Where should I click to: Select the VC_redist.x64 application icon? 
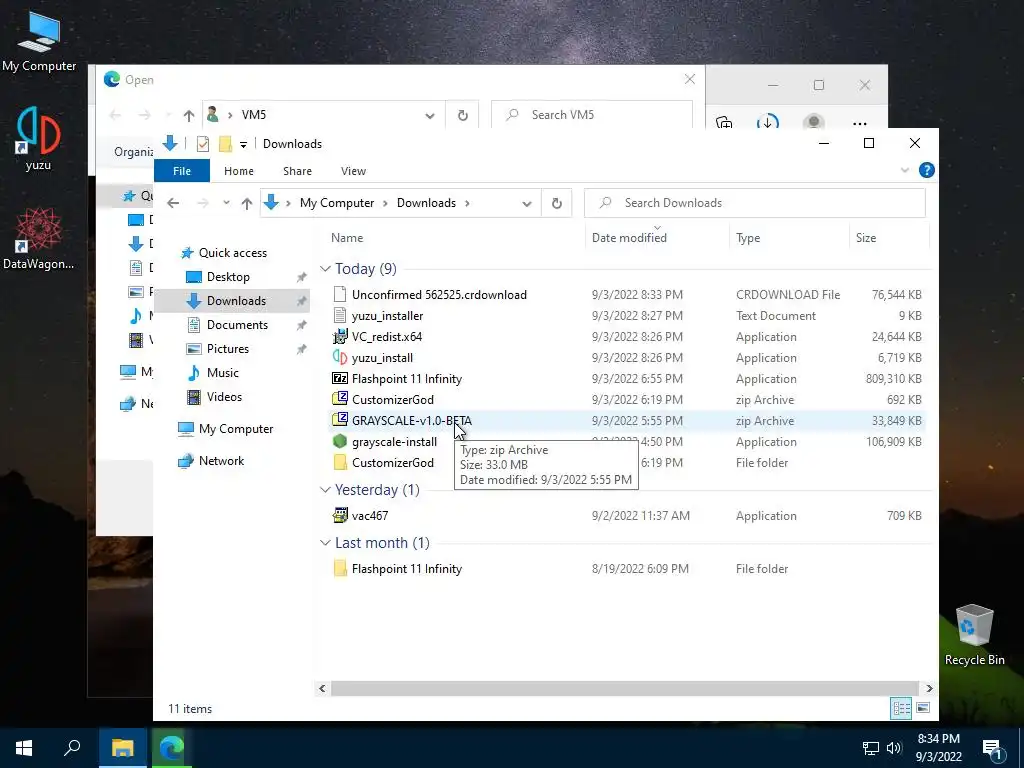pos(340,337)
